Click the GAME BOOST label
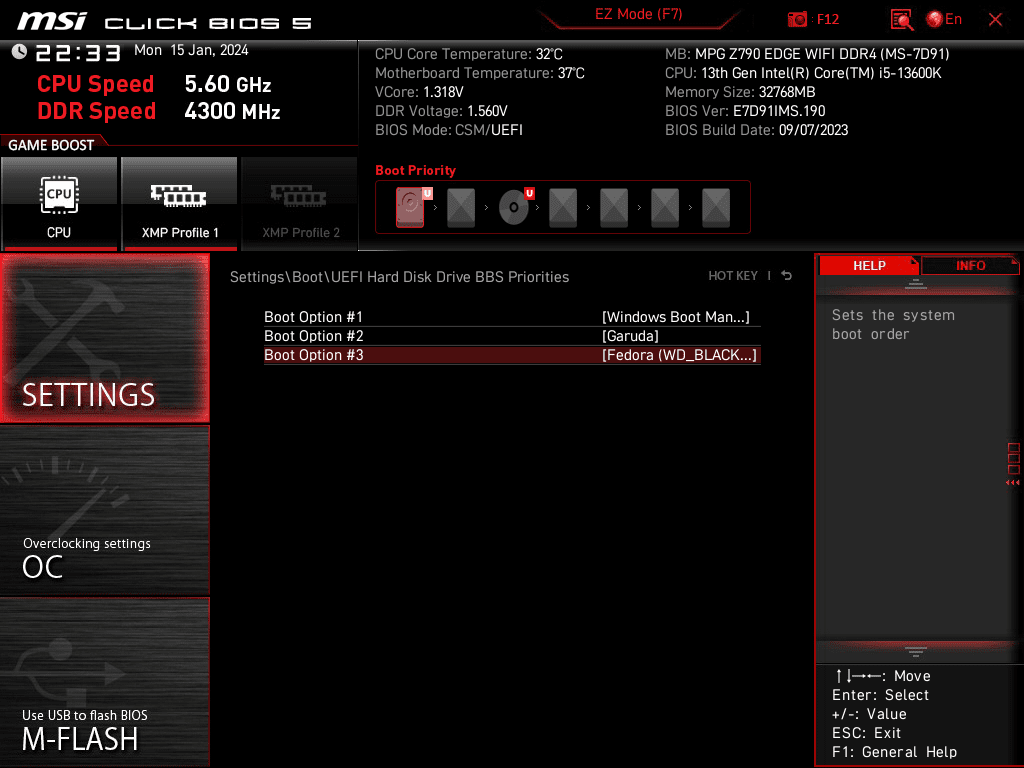Image resolution: width=1024 pixels, height=768 pixels. click(51, 145)
